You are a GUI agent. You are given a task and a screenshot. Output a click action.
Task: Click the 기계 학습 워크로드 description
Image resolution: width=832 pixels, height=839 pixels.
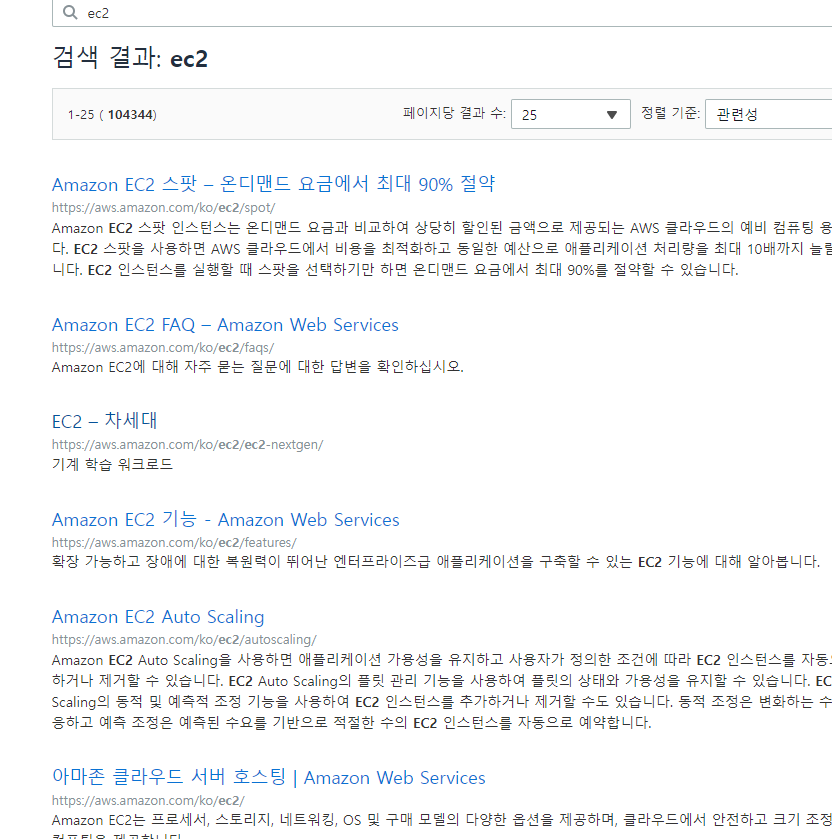(112, 464)
